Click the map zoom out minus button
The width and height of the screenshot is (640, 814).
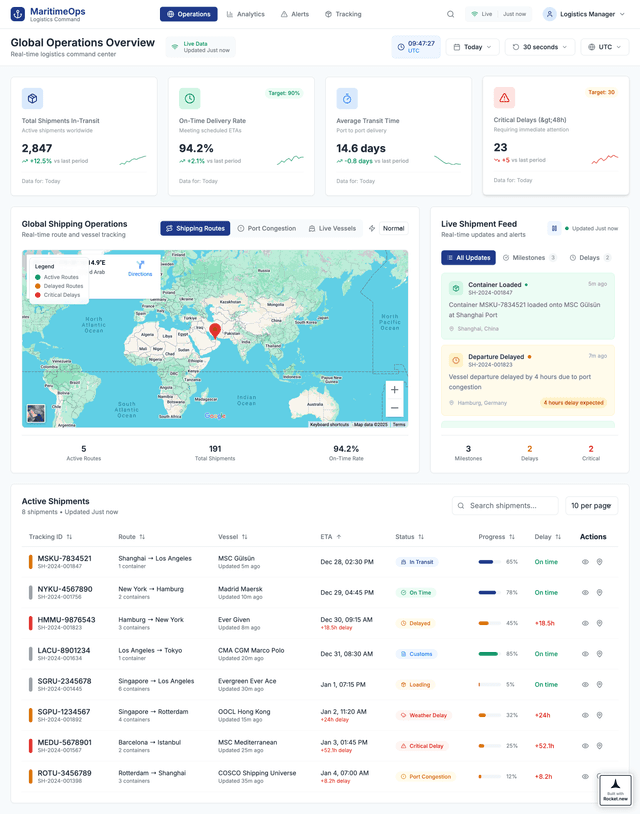coord(394,408)
